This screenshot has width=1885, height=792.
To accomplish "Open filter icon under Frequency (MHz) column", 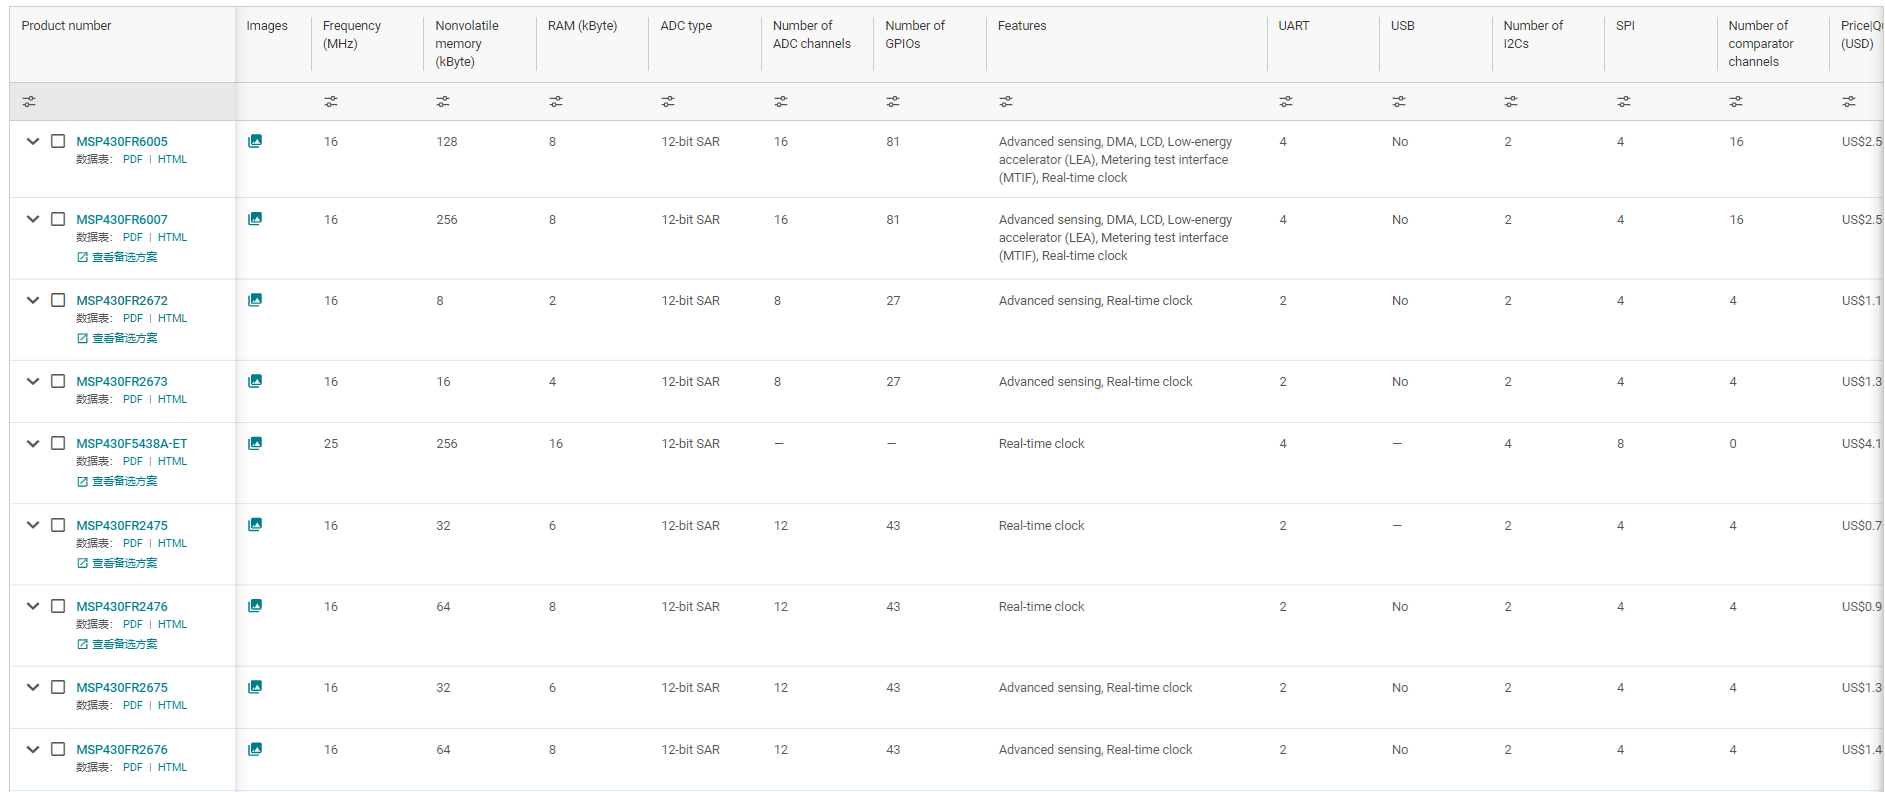I will 331,102.
